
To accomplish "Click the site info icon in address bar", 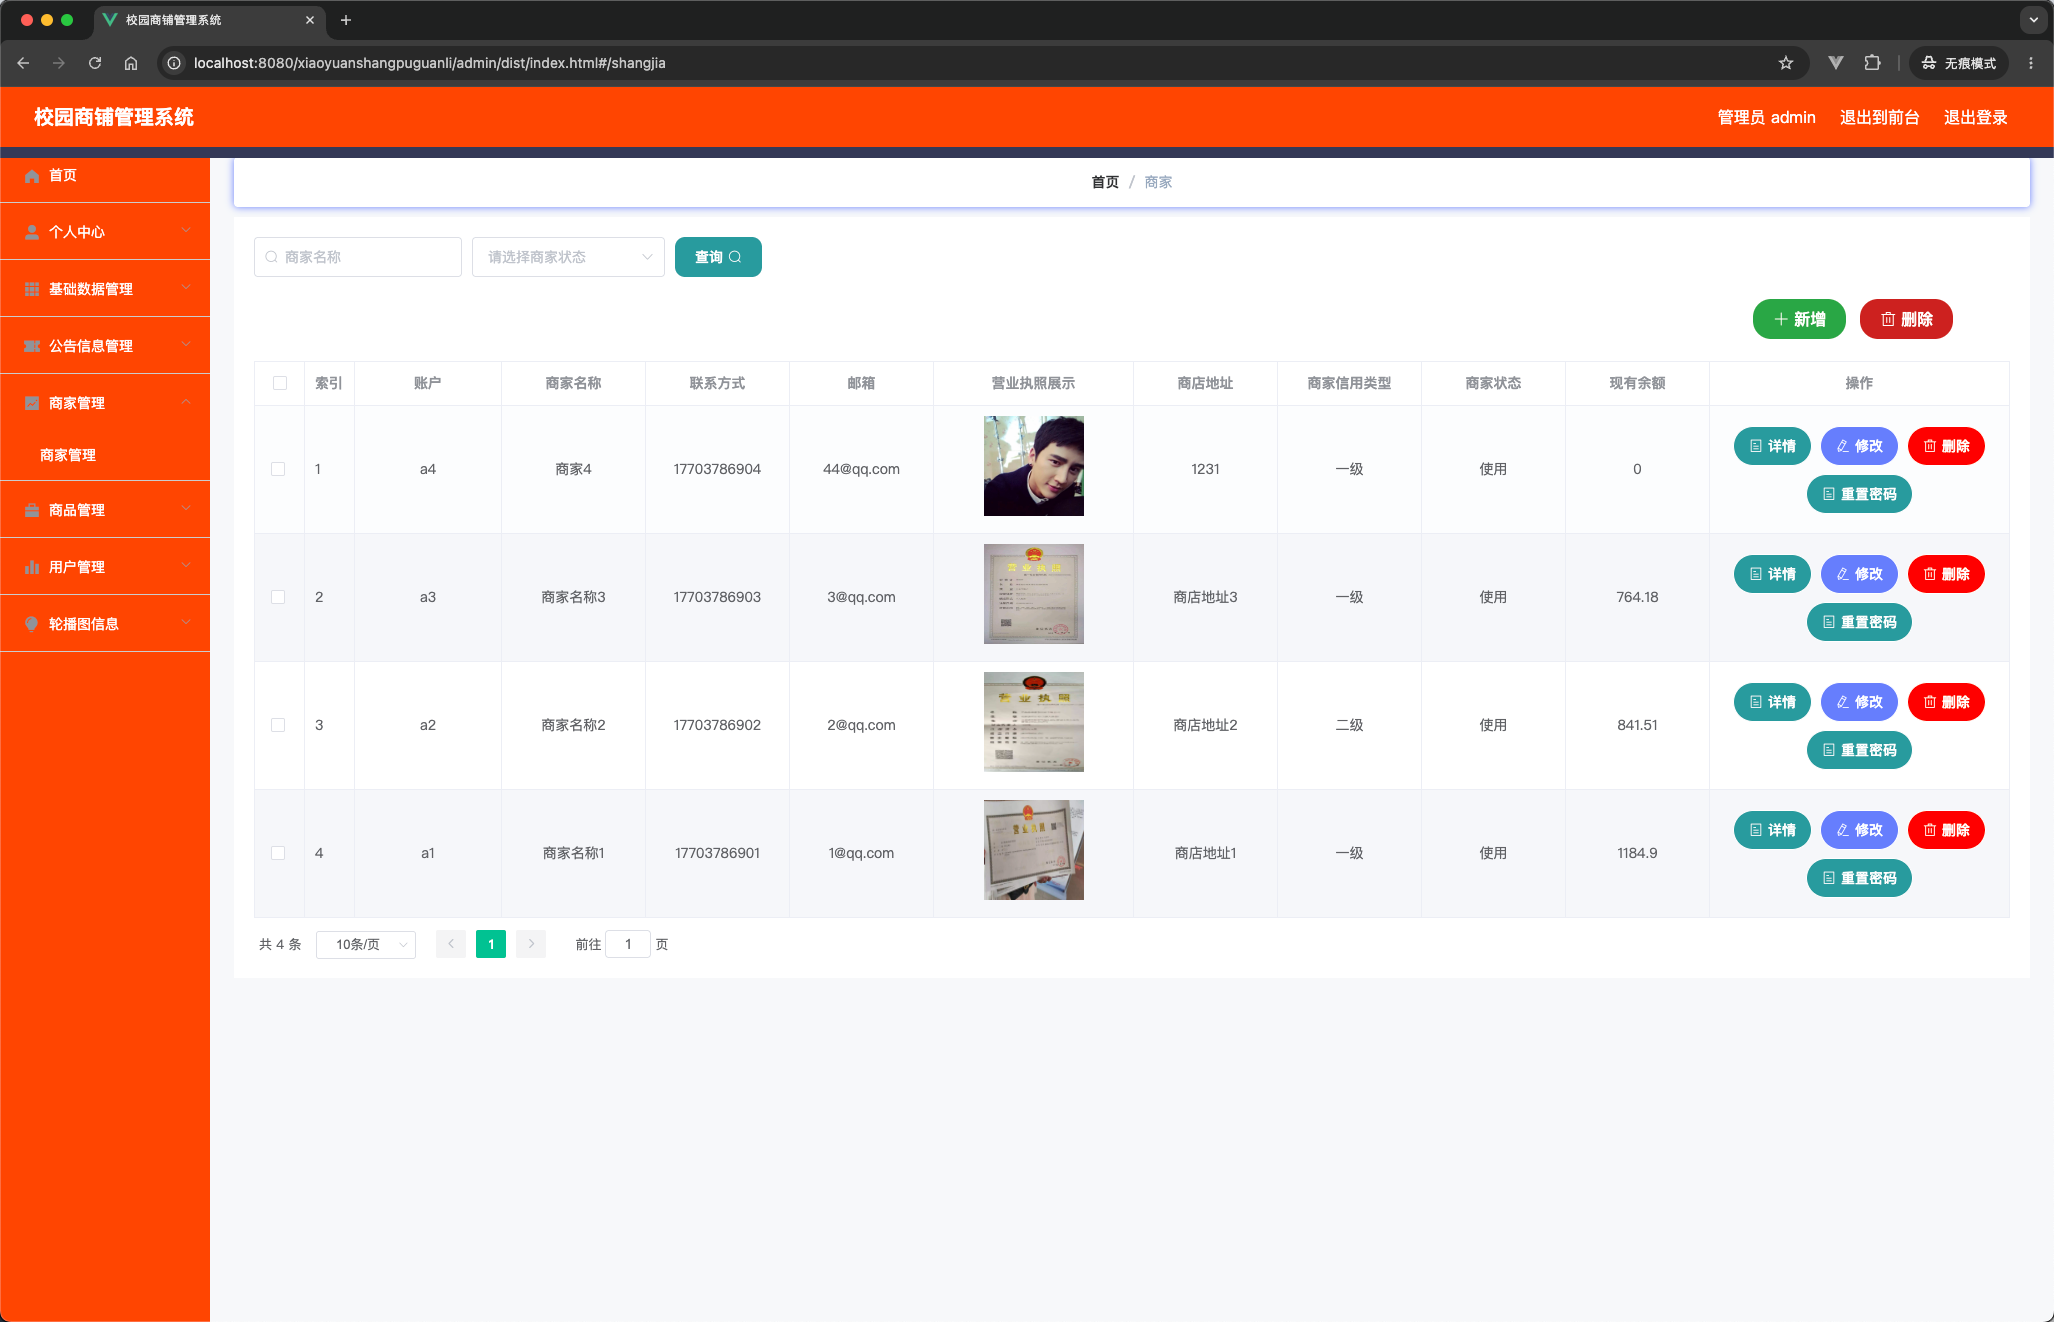I will (174, 63).
